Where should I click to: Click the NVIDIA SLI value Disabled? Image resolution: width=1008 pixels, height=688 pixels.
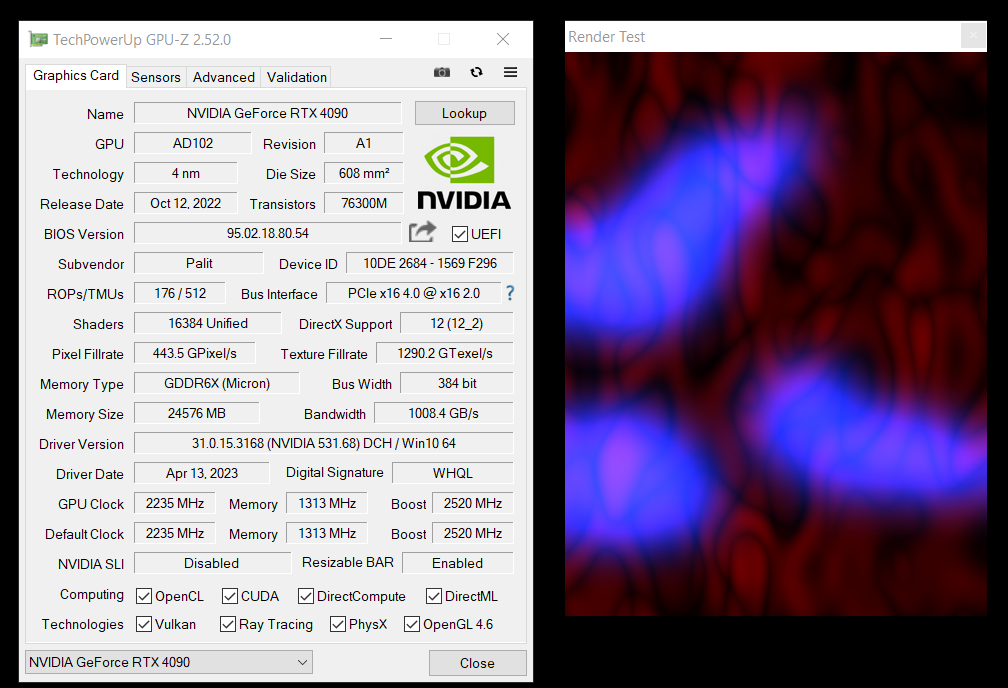click(212, 563)
